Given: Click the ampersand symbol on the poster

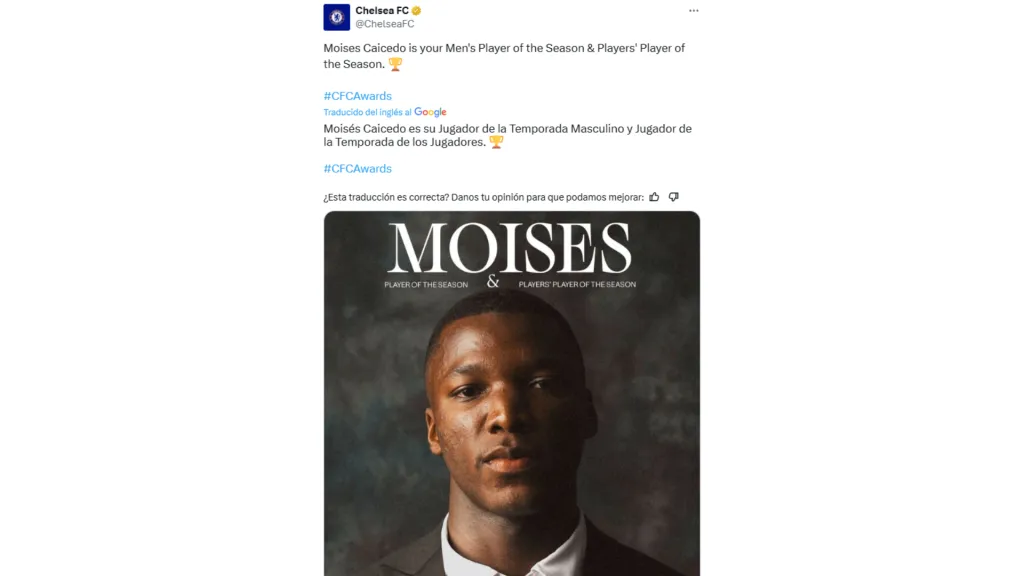Looking at the screenshot, I should point(492,283).
